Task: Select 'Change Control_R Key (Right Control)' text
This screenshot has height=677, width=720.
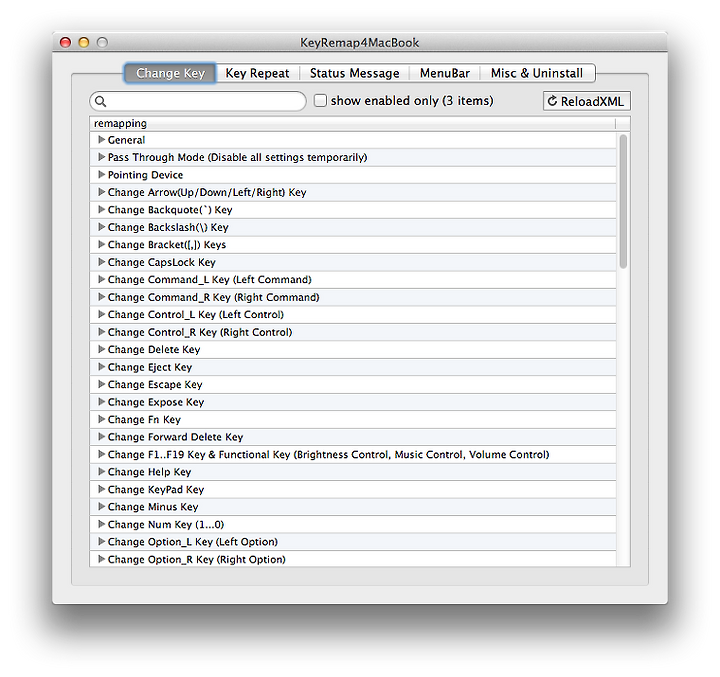Action: 200,332
